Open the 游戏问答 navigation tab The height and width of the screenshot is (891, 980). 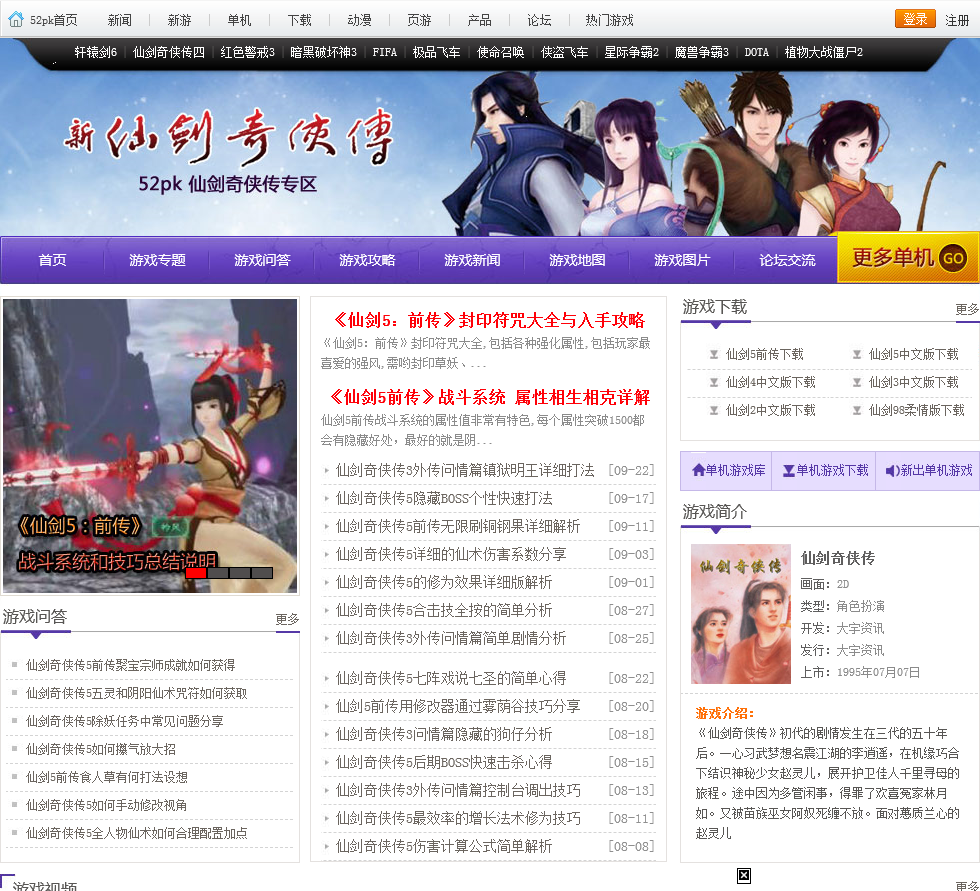tap(262, 260)
